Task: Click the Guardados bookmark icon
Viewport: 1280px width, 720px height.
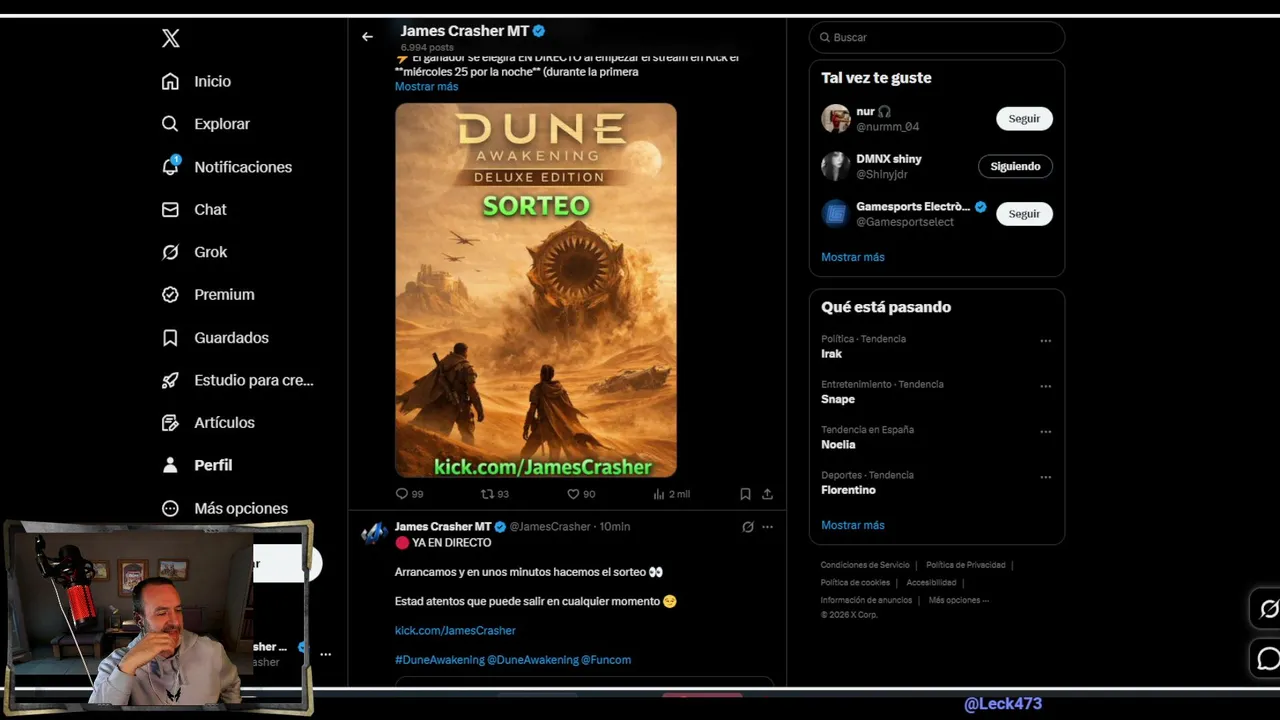Action: (170, 338)
